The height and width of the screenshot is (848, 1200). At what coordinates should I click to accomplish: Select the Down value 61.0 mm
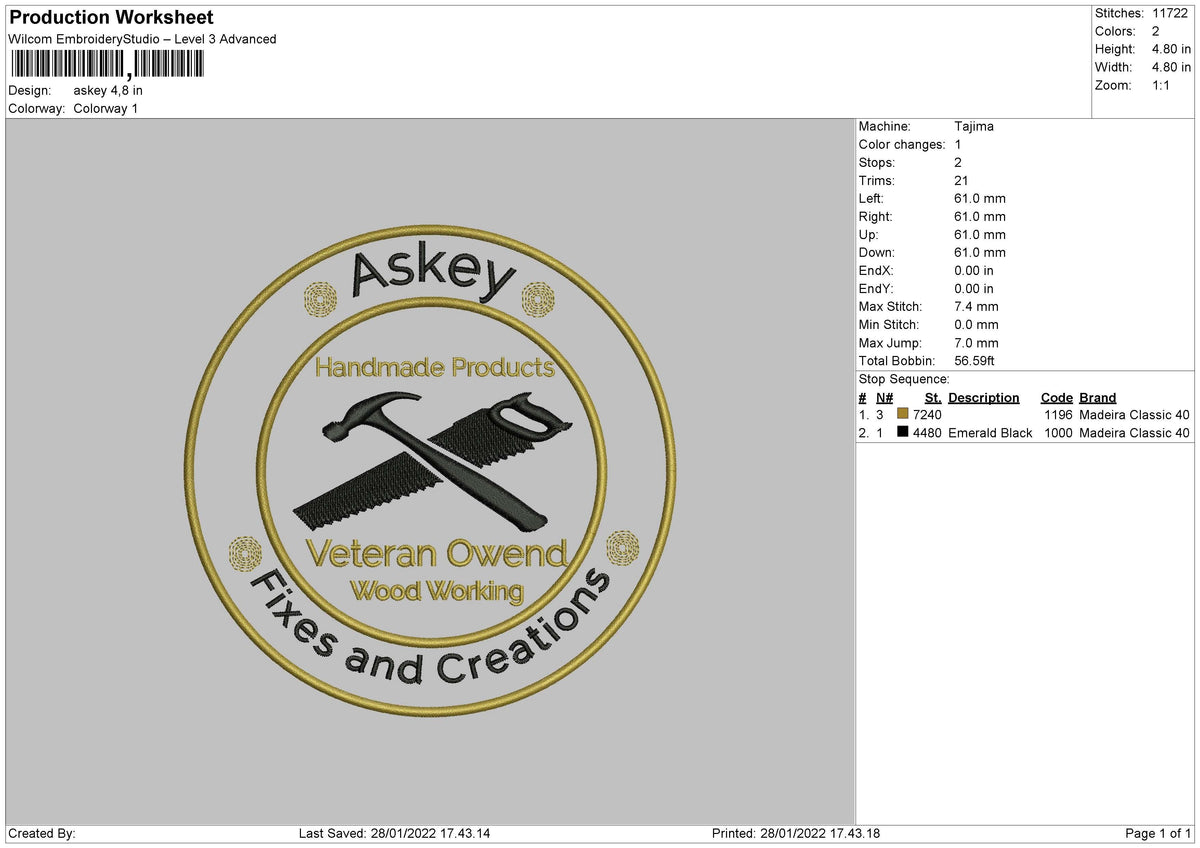pyautogui.click(x=980, y=253)
